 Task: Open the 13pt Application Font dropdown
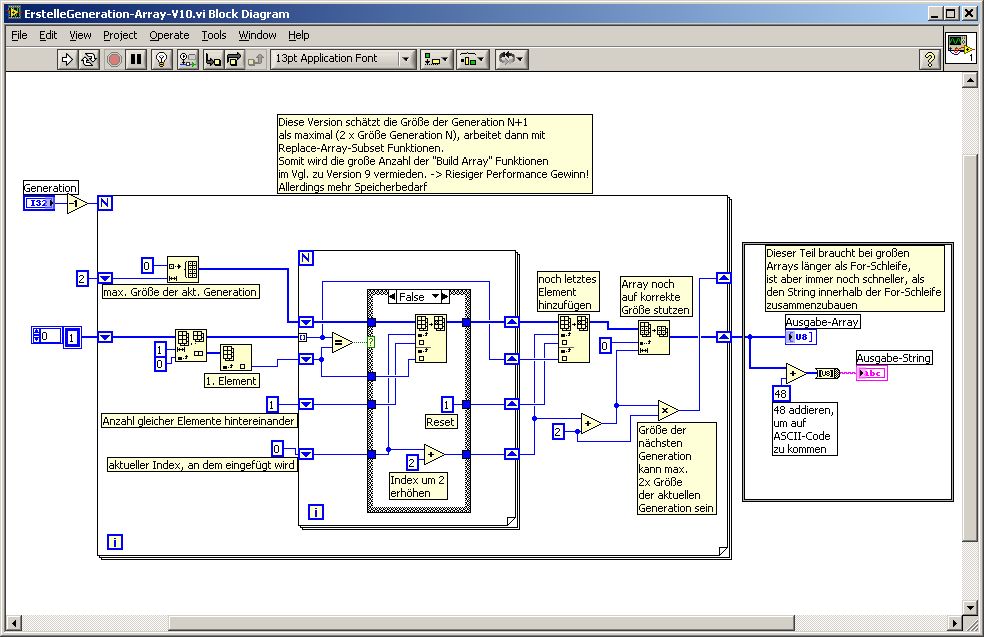tap(343, 59)
